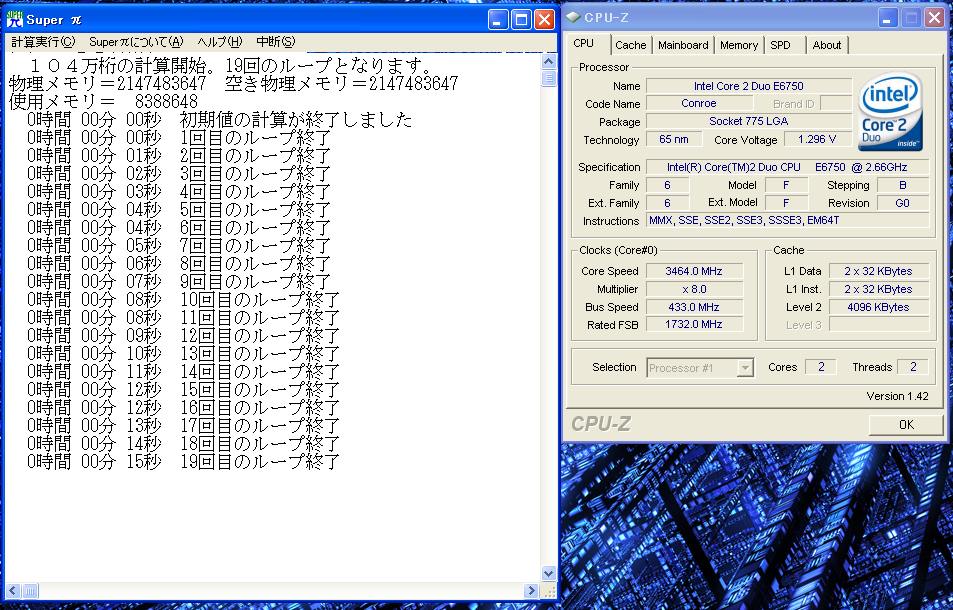This screenshot has height=610, width=953.
Task: Click the Super π horizontal scrollbar thumb
Action: pos(30,590)
